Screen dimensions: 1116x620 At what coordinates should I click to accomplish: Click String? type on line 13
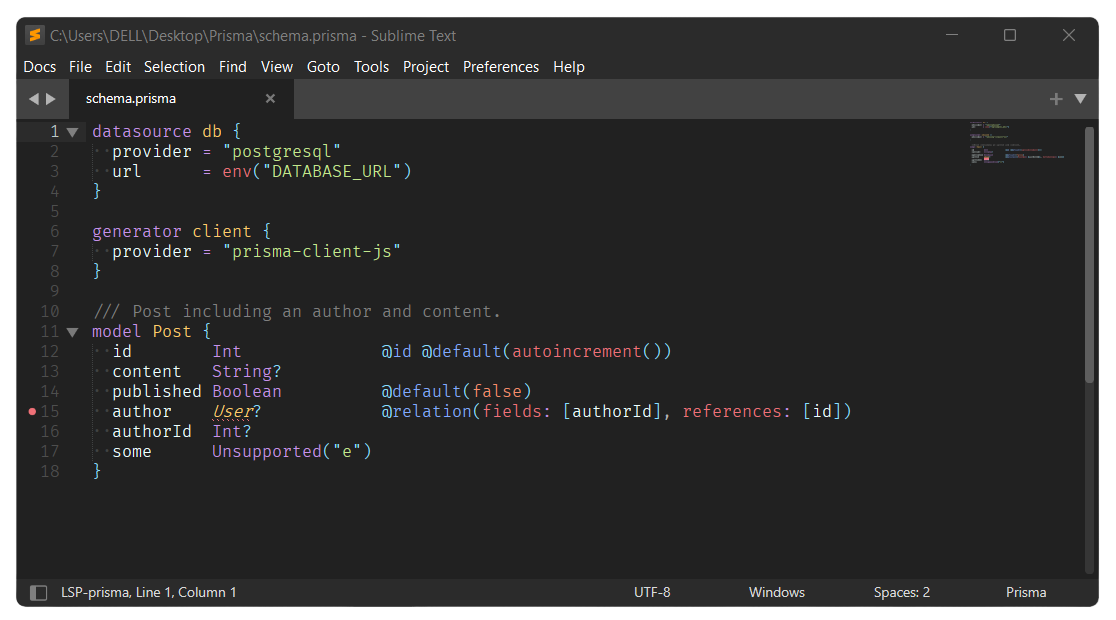(247, 372)
